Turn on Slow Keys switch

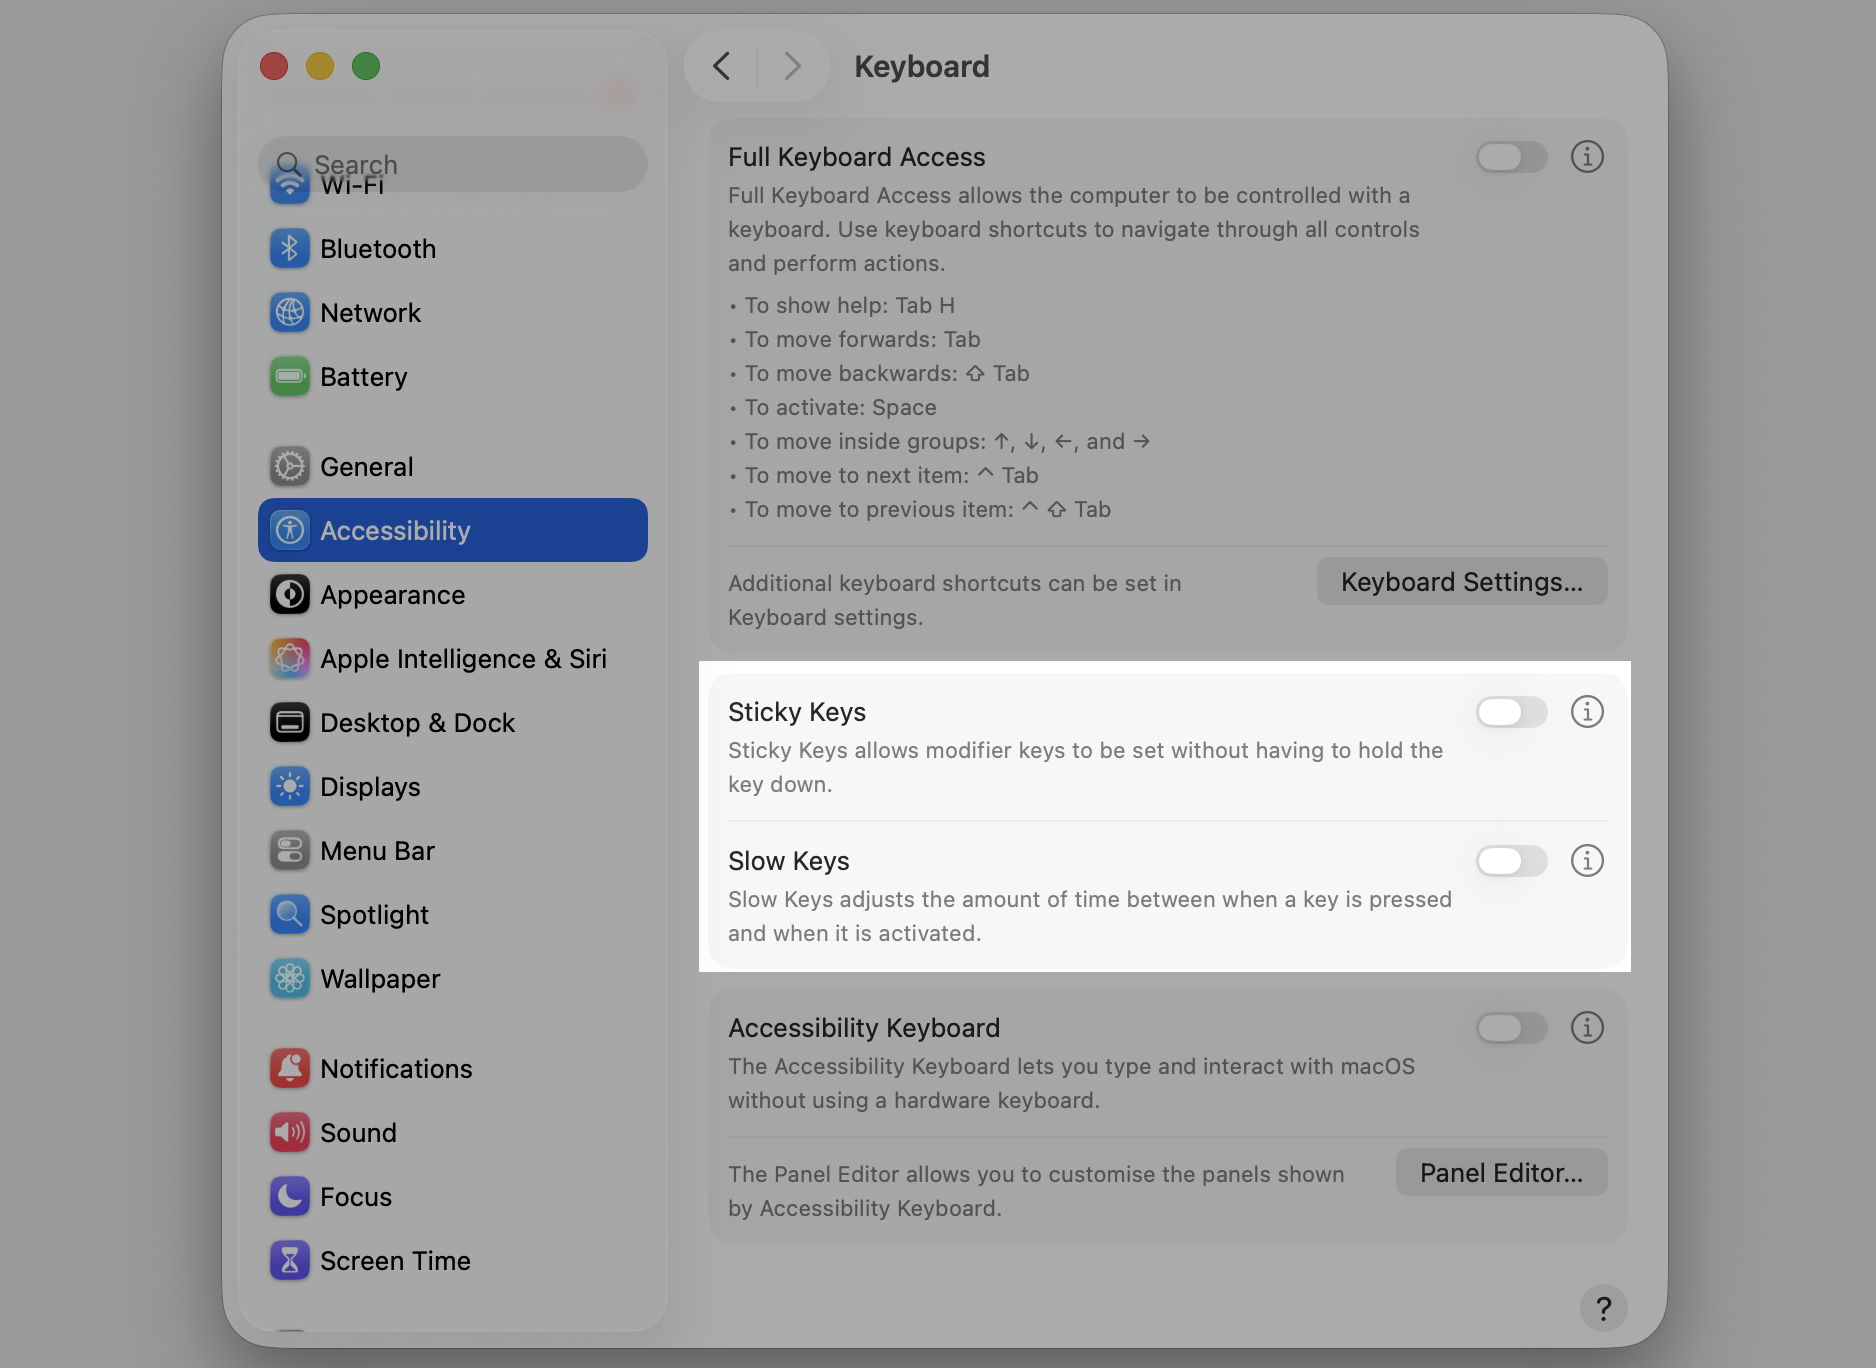pos(1511,861)
